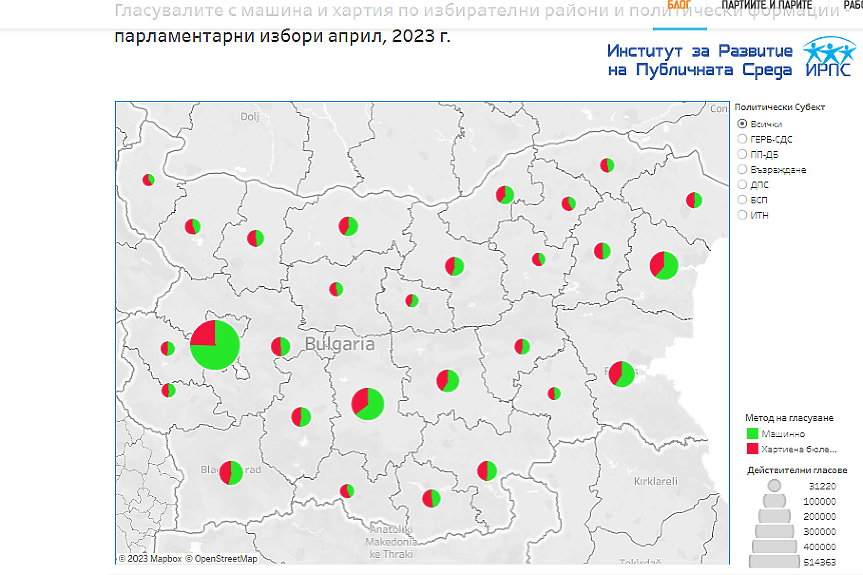Choose the ПП-ДБ radio button
Image resolution: width=863 pixels, height=575 pixels.
[x=742, y=154]
